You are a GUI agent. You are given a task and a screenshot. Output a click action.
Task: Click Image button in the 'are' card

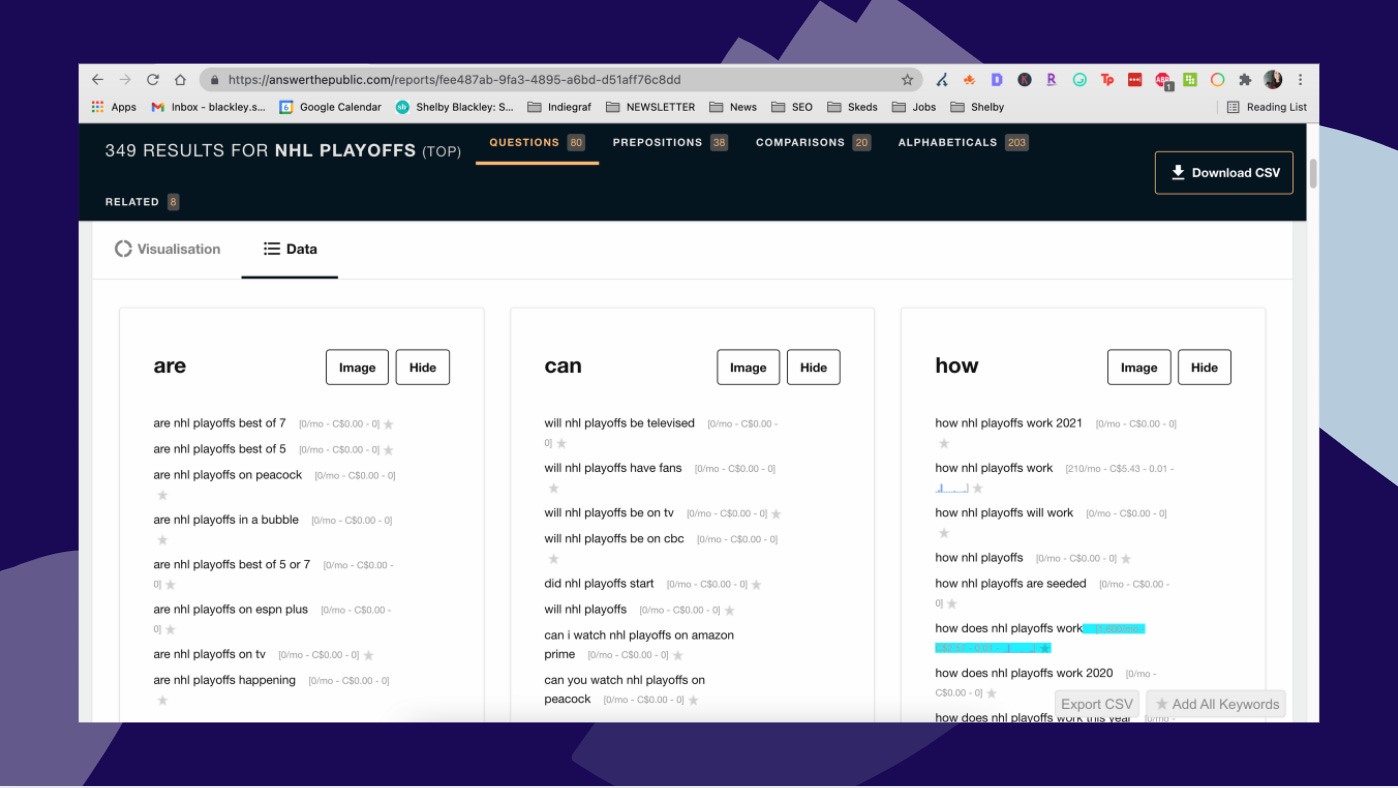tap(357, 367)
